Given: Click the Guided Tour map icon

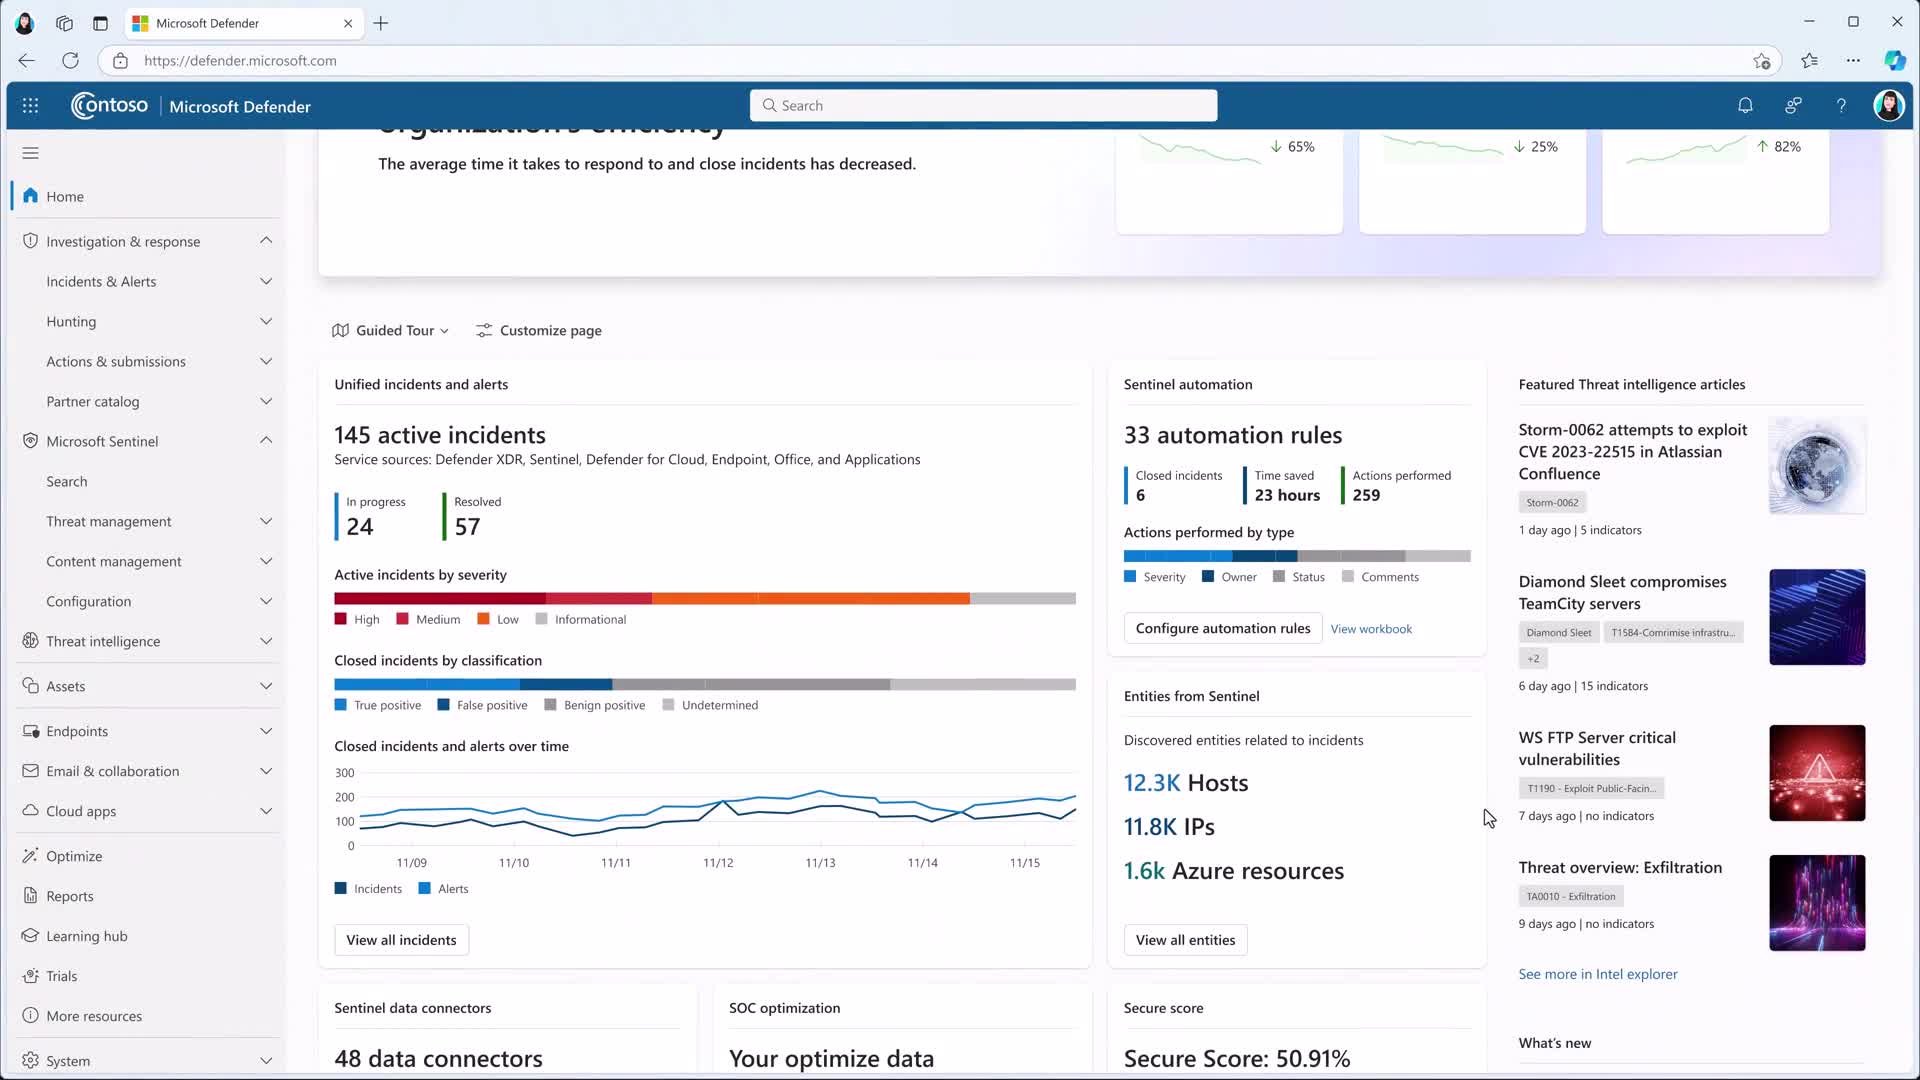Looking at the screenshot, I should coord(340,331).
